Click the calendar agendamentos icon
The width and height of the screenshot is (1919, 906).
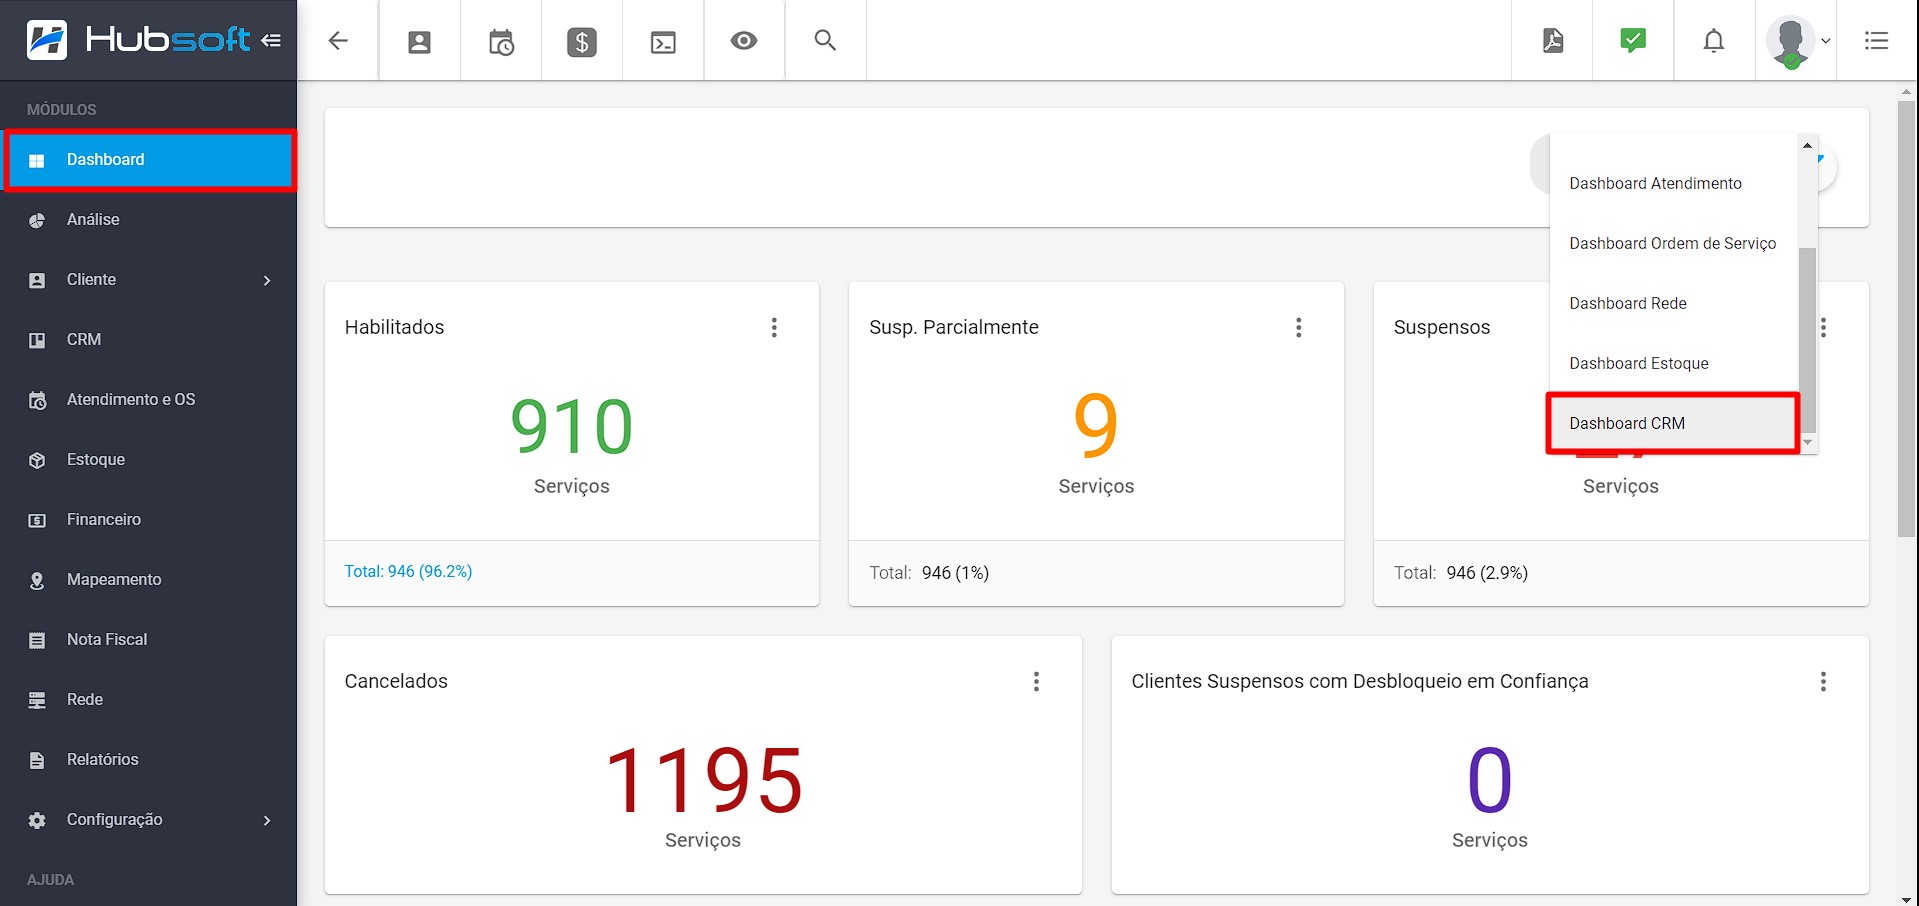(x=500, y=40)
